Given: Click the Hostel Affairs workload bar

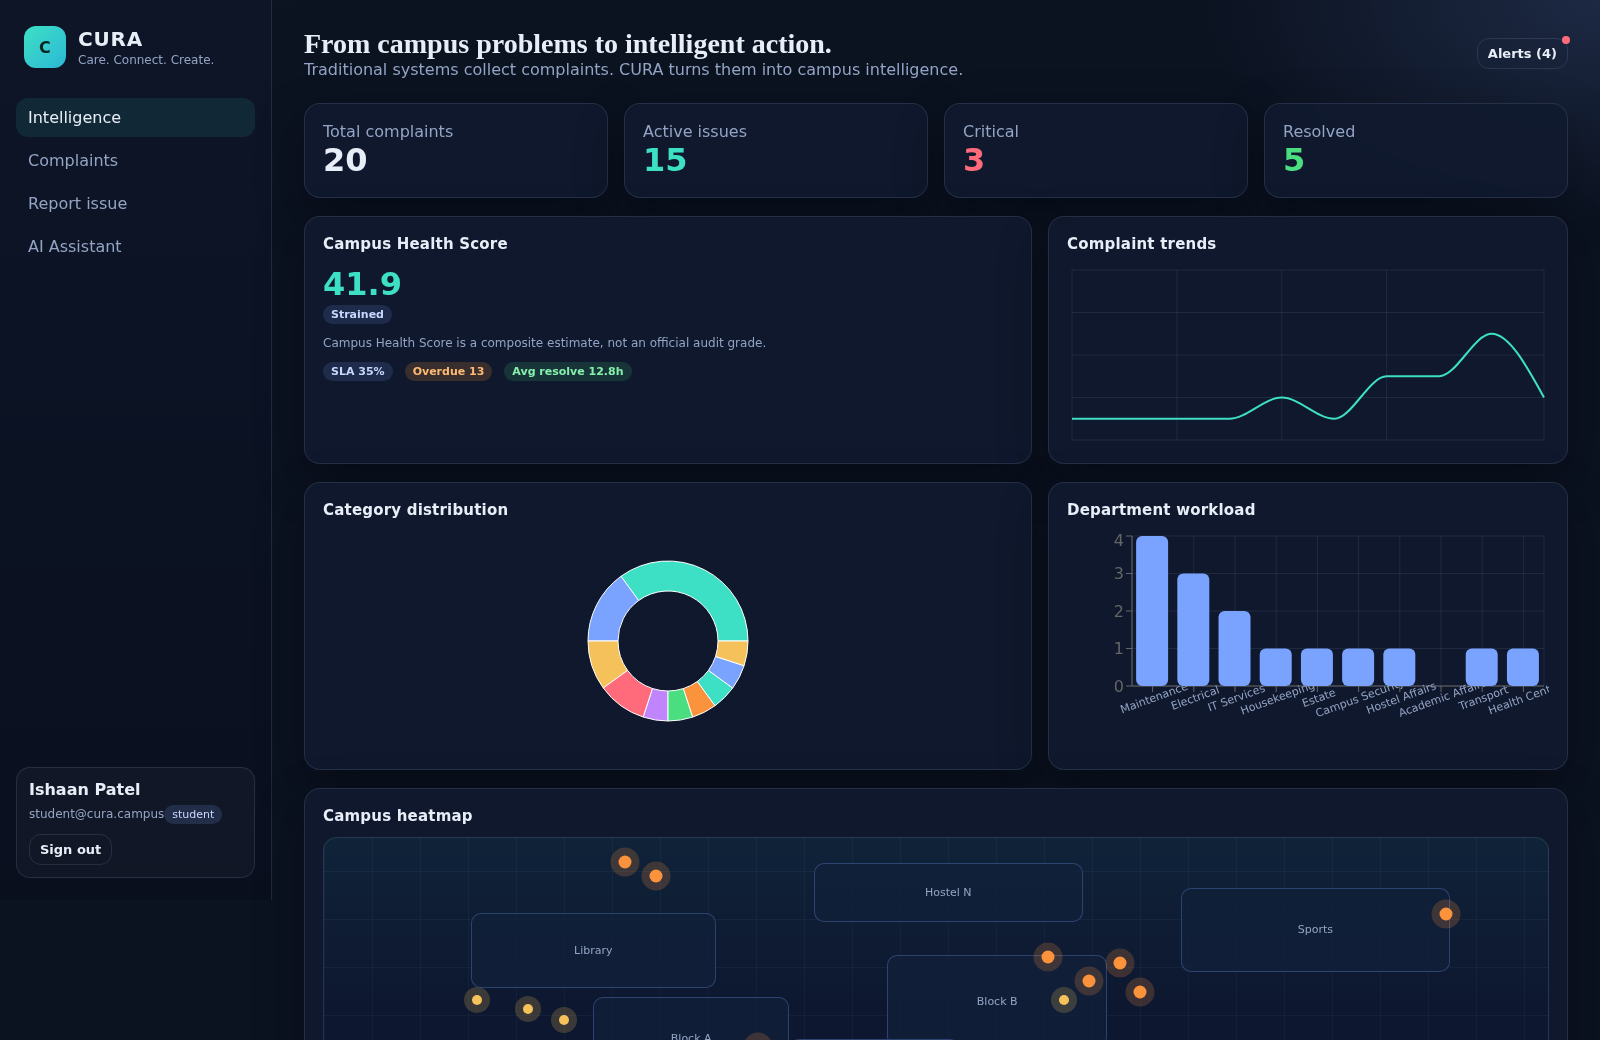Looking at the screenshot, I should (1399, 667).
